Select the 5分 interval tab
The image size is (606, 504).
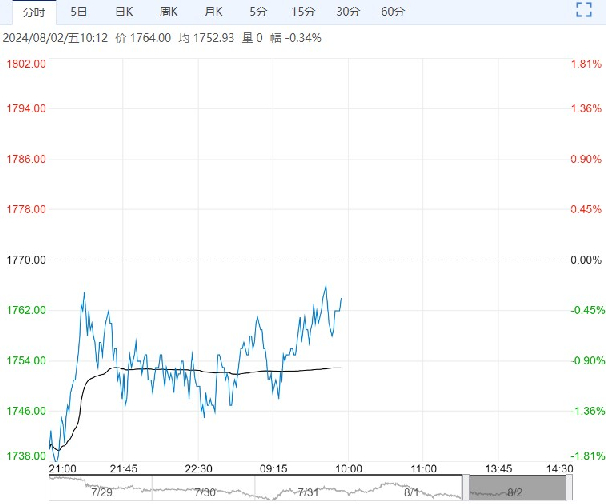click(258, 12)
